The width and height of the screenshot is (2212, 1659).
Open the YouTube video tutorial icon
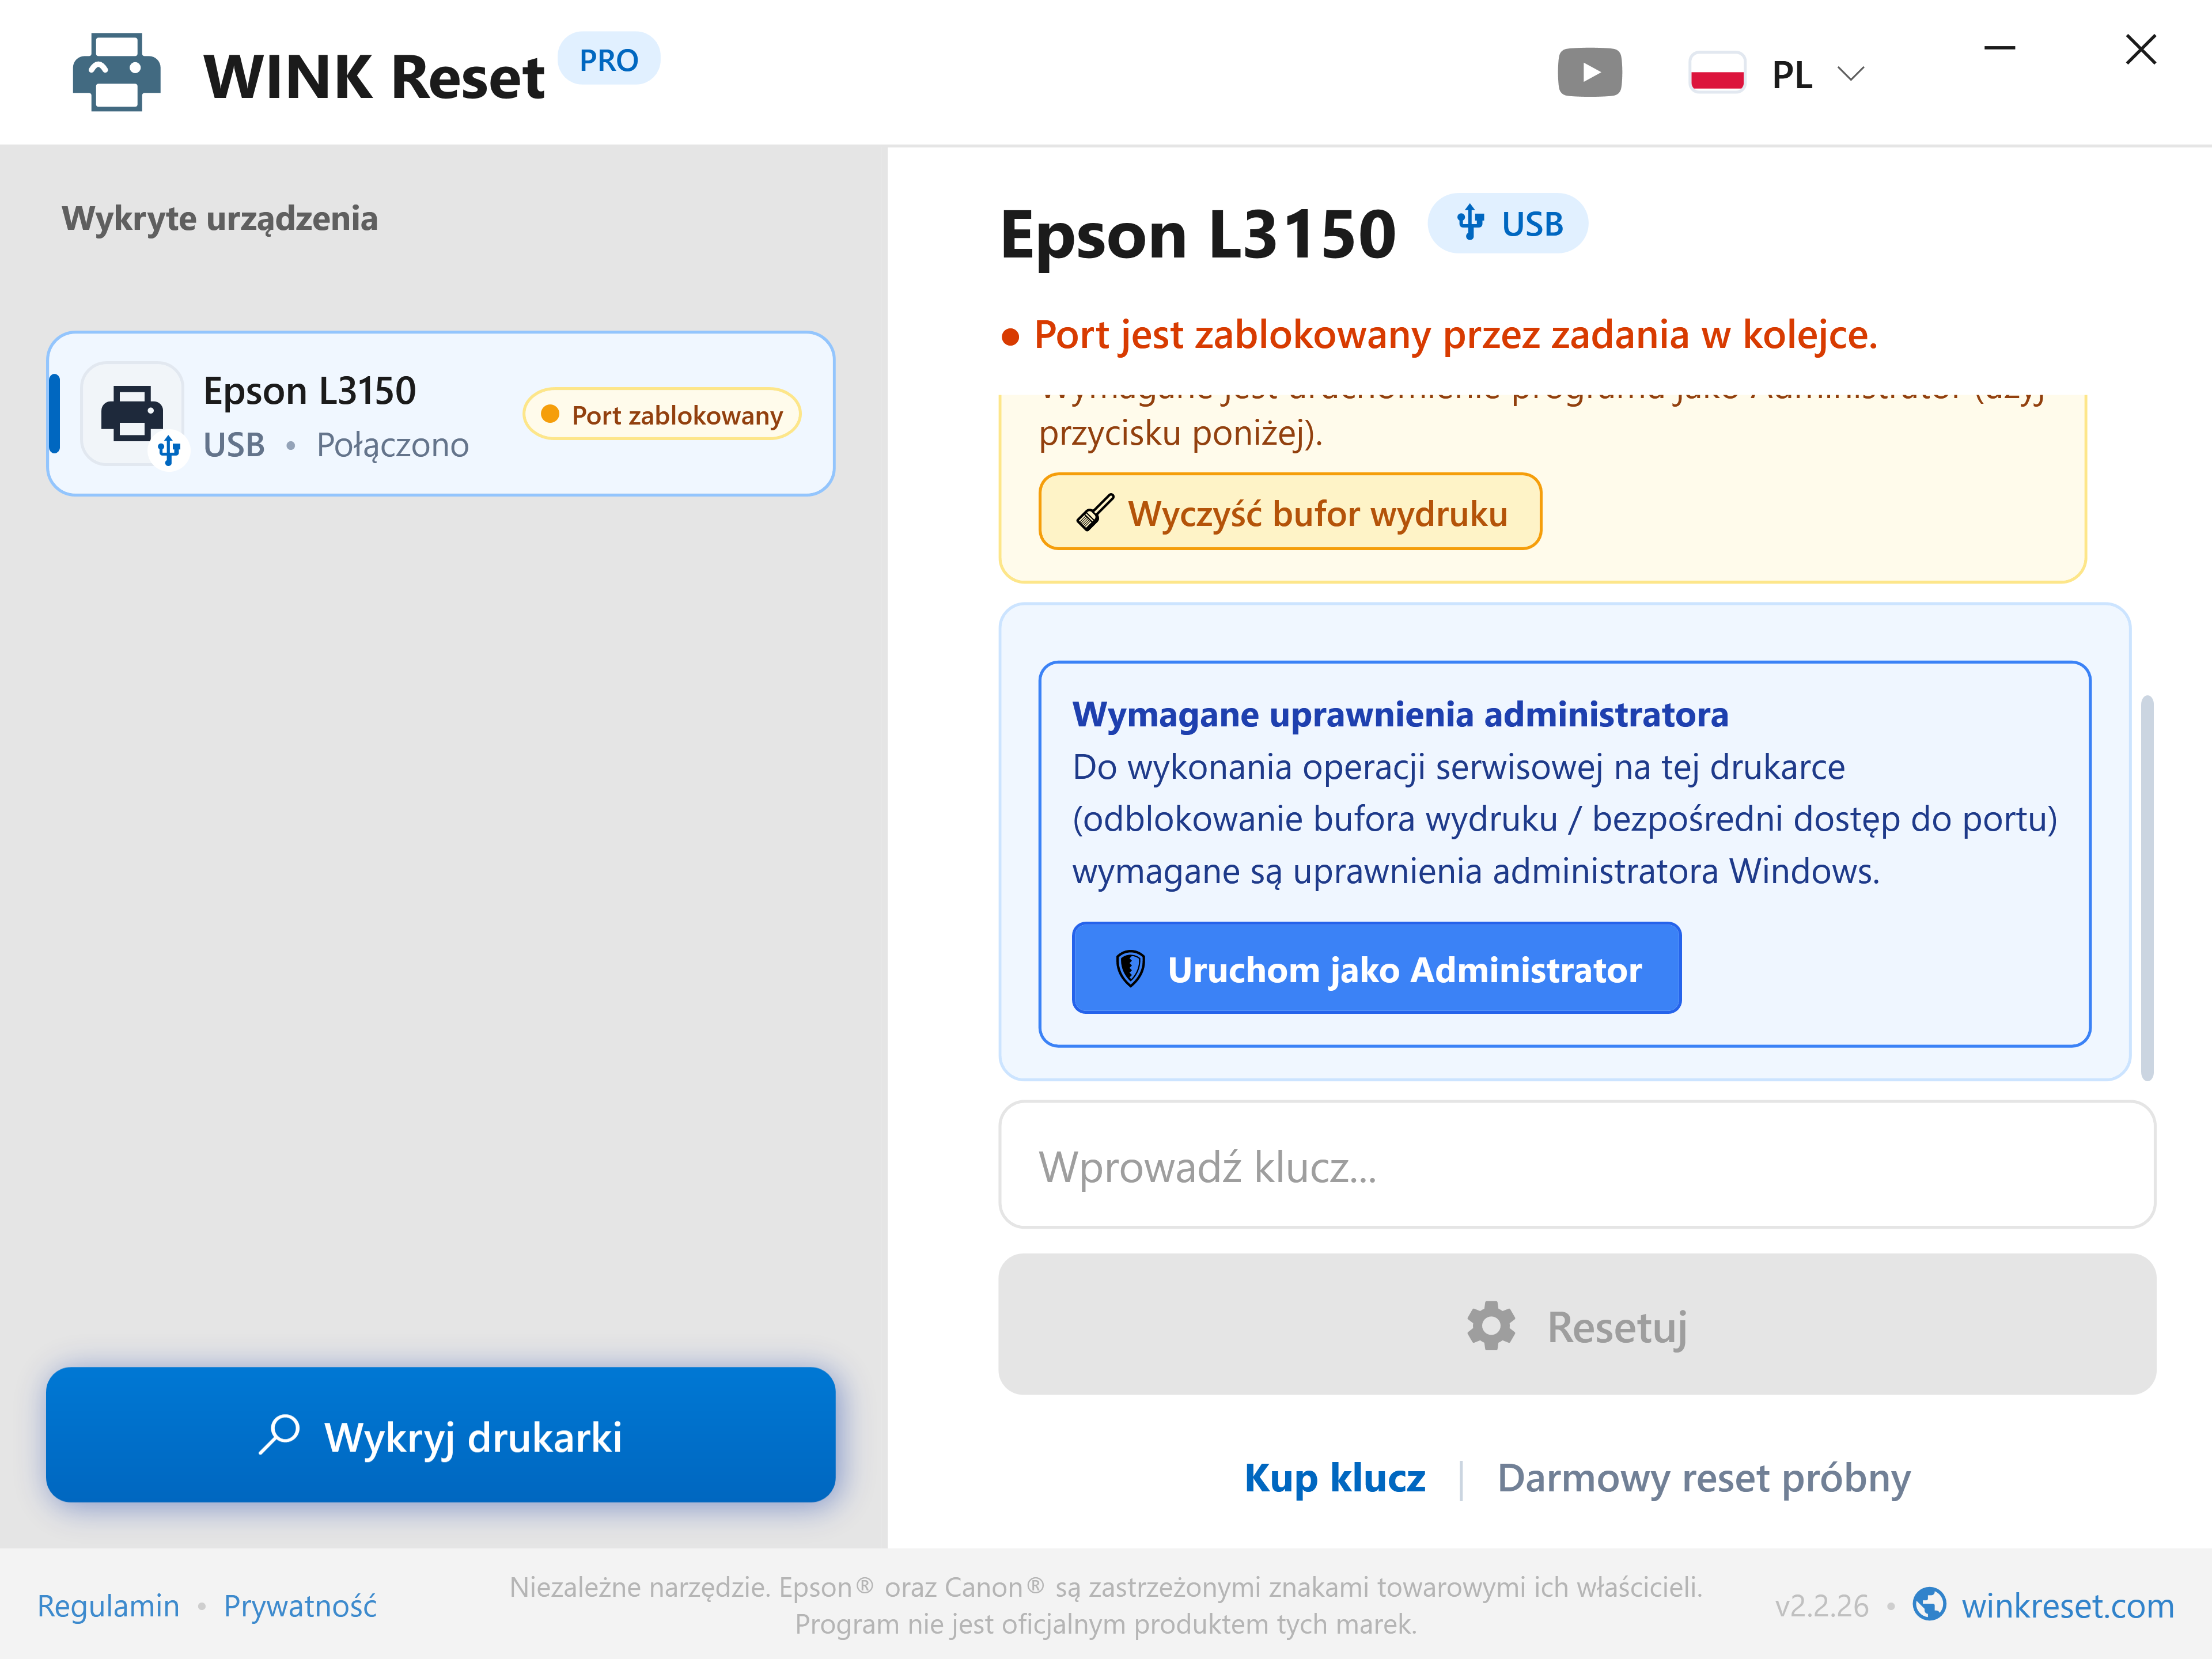point(1589,73)
